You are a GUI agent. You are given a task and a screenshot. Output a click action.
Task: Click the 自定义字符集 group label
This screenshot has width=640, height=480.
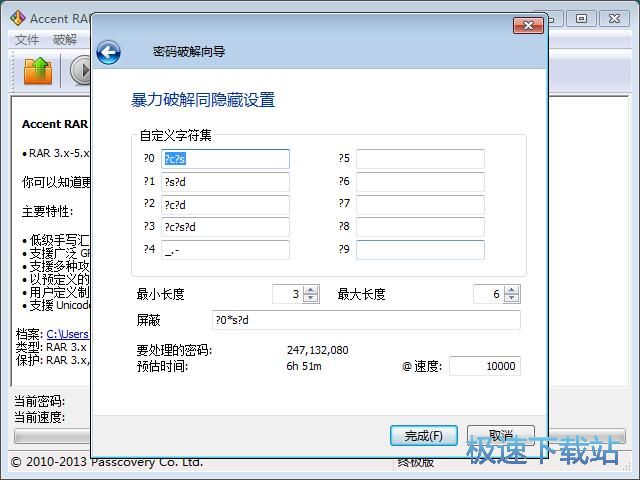(x=176, y=136)
